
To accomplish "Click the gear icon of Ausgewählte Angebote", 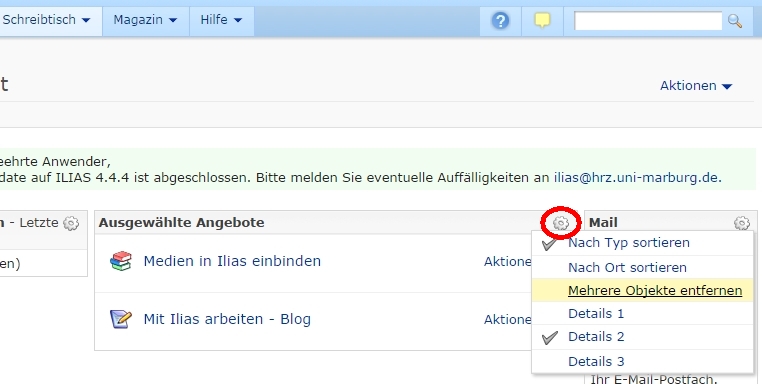I will (561, 223).
